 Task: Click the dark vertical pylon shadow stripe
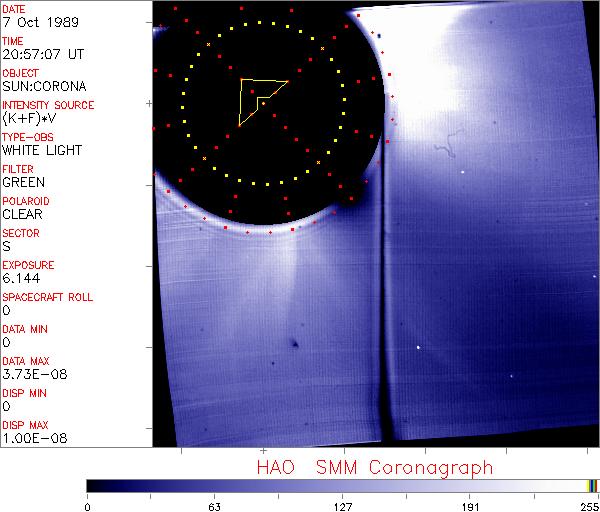pyautogui.click(x=380, y=300)
